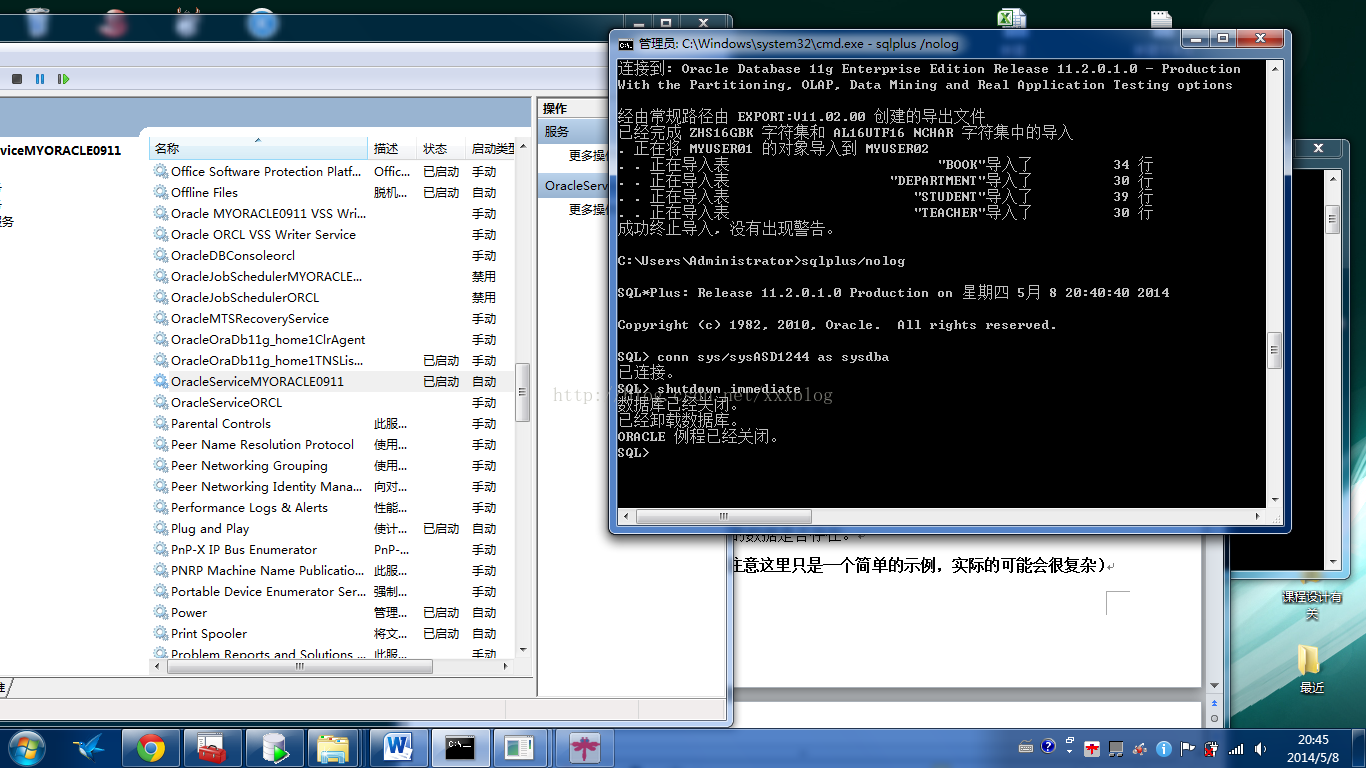Click cmd window scrollbar up arrow

click(x=1274, y=68)
